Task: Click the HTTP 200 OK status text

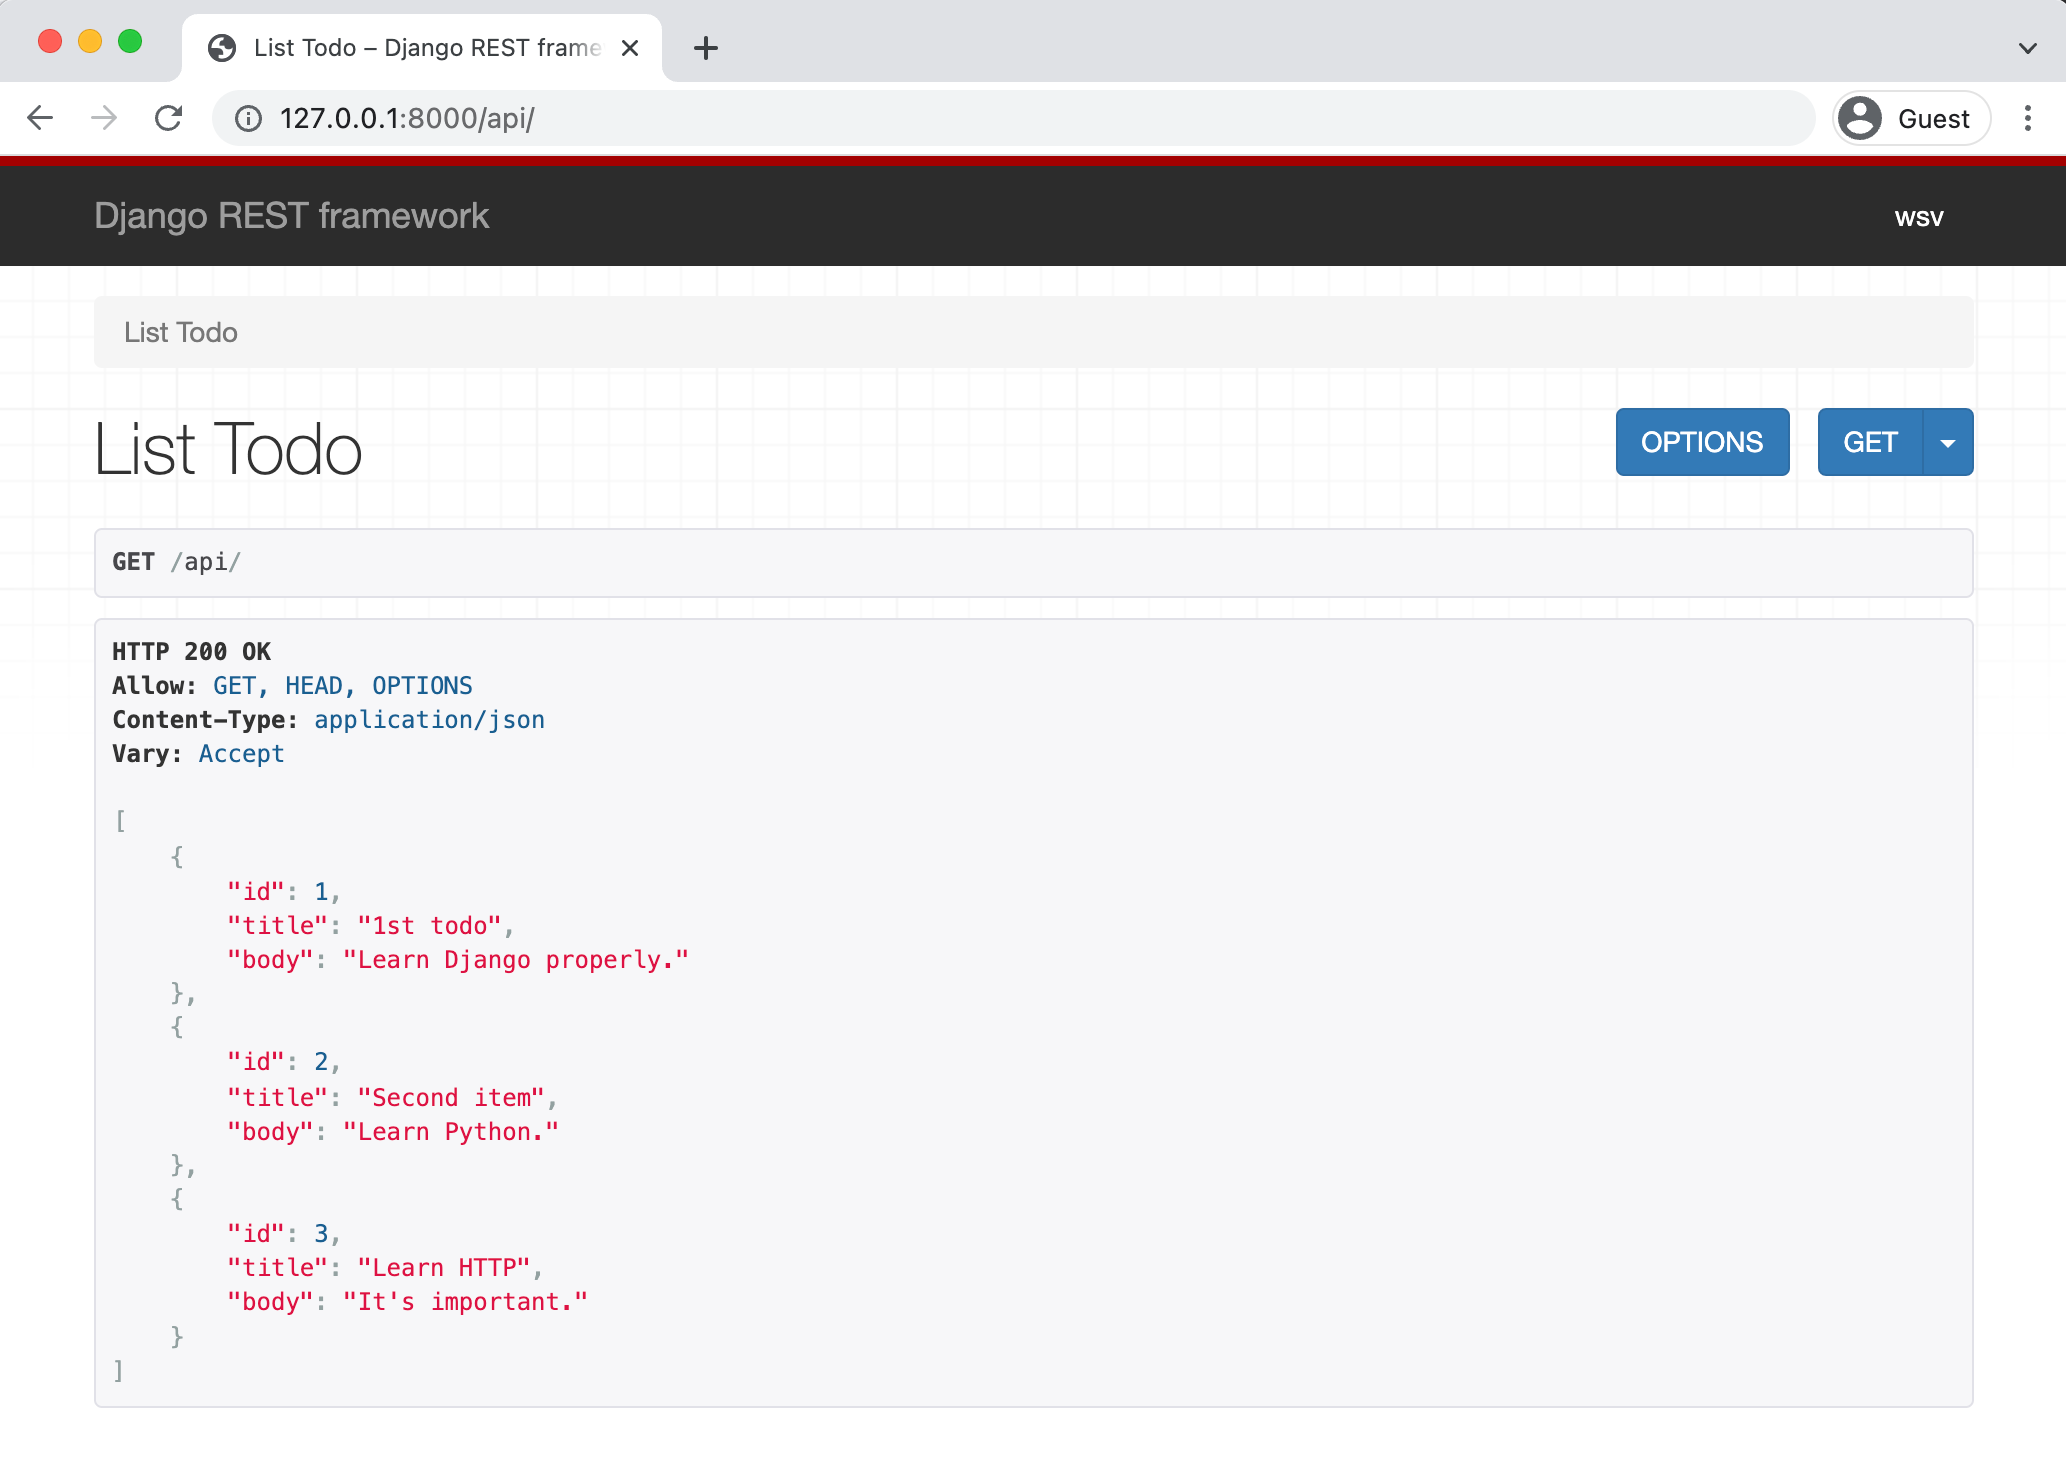Action: click(192, 652)
